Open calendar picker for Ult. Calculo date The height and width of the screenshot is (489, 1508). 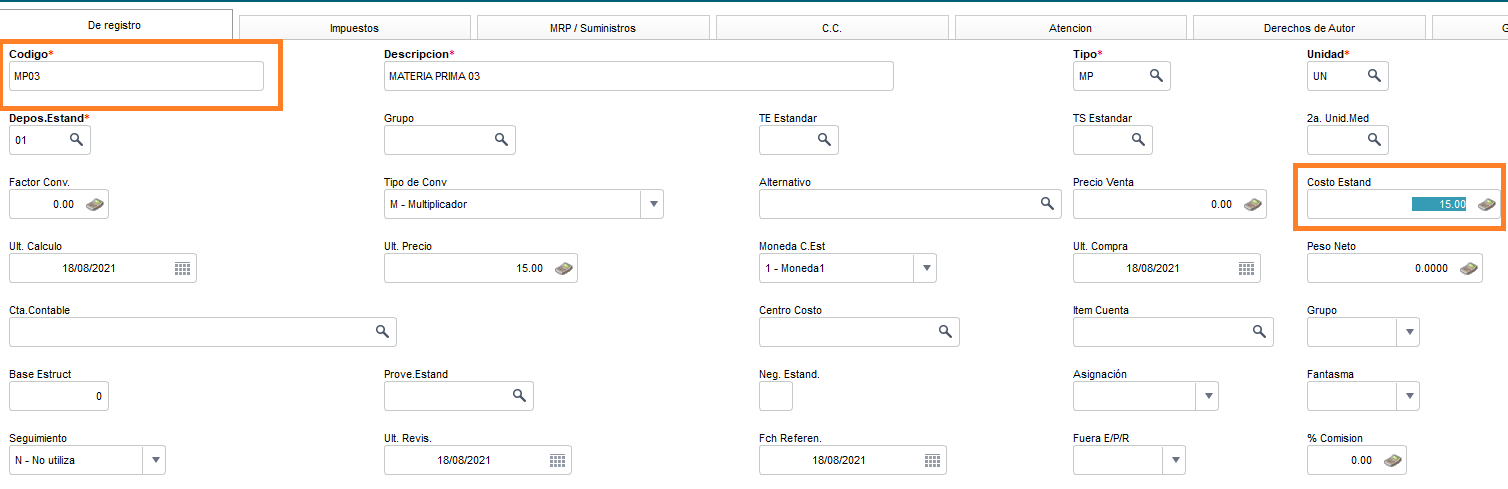(182, 268)
